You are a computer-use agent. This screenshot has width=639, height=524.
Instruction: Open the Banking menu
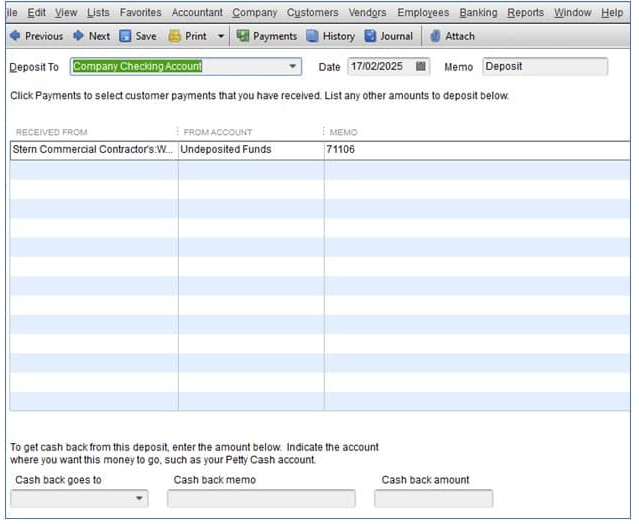point(478,13)
